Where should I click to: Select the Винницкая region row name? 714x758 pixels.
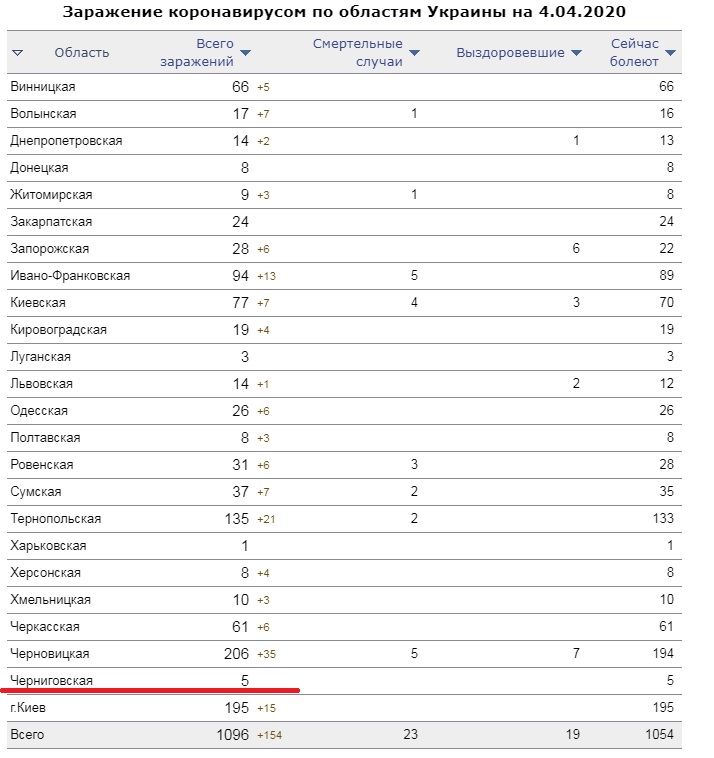(x=42, y=87)
